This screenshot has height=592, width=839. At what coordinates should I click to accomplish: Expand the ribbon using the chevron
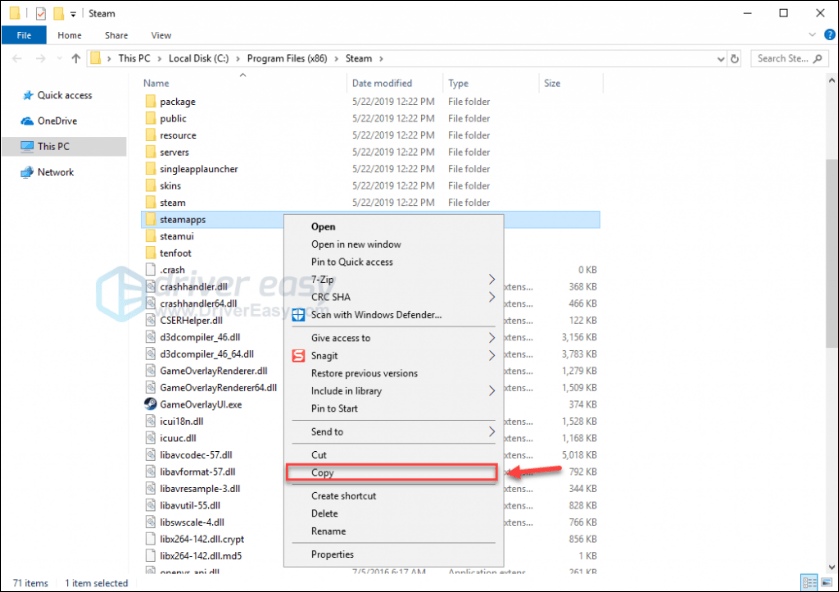(x=812, y=35)
